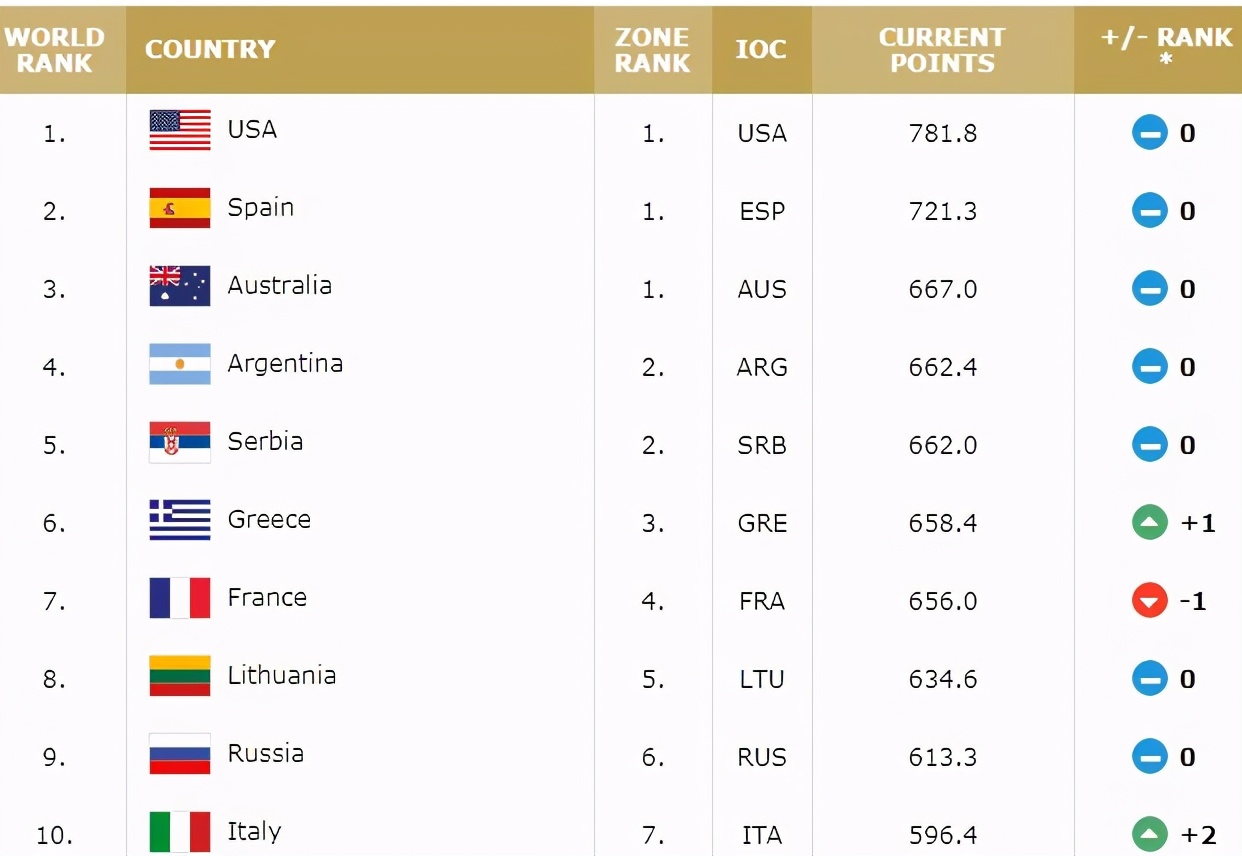The height and width of the screenshot is (856, 1242).
Task: Click the Zone Rank column header
Action: pyautogui.click(x=652, y=50)
